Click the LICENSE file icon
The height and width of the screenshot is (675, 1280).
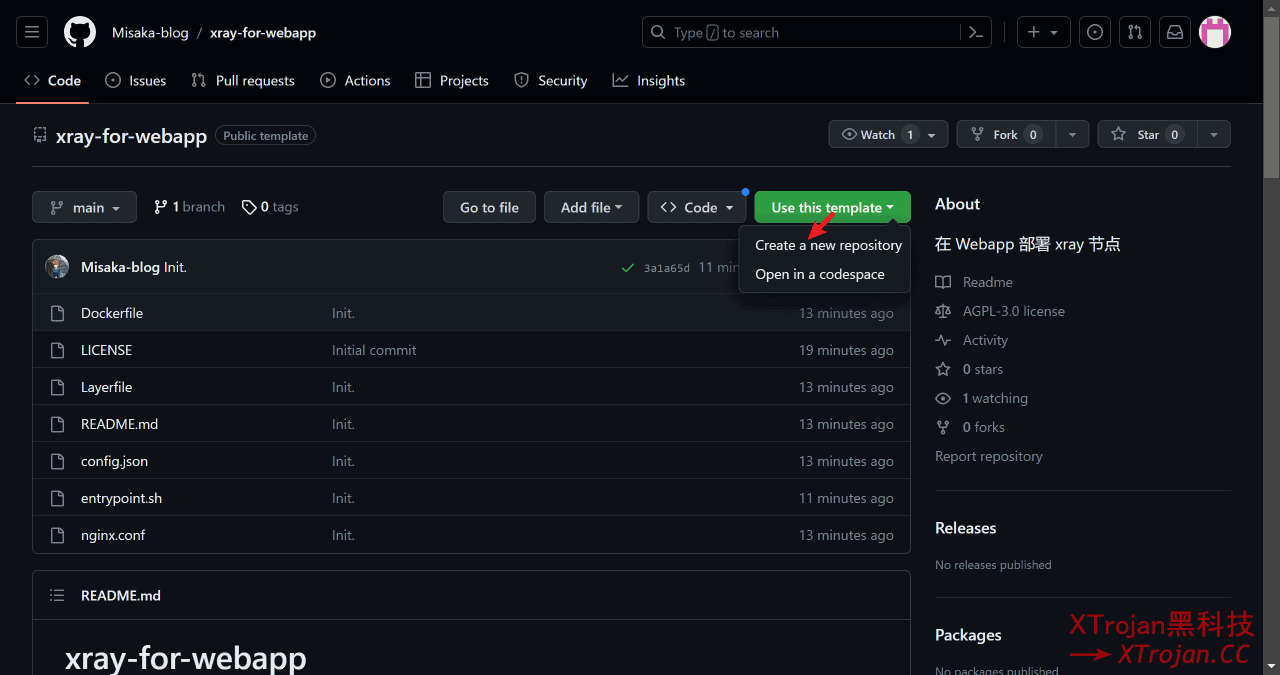click(x=57, y=350)
